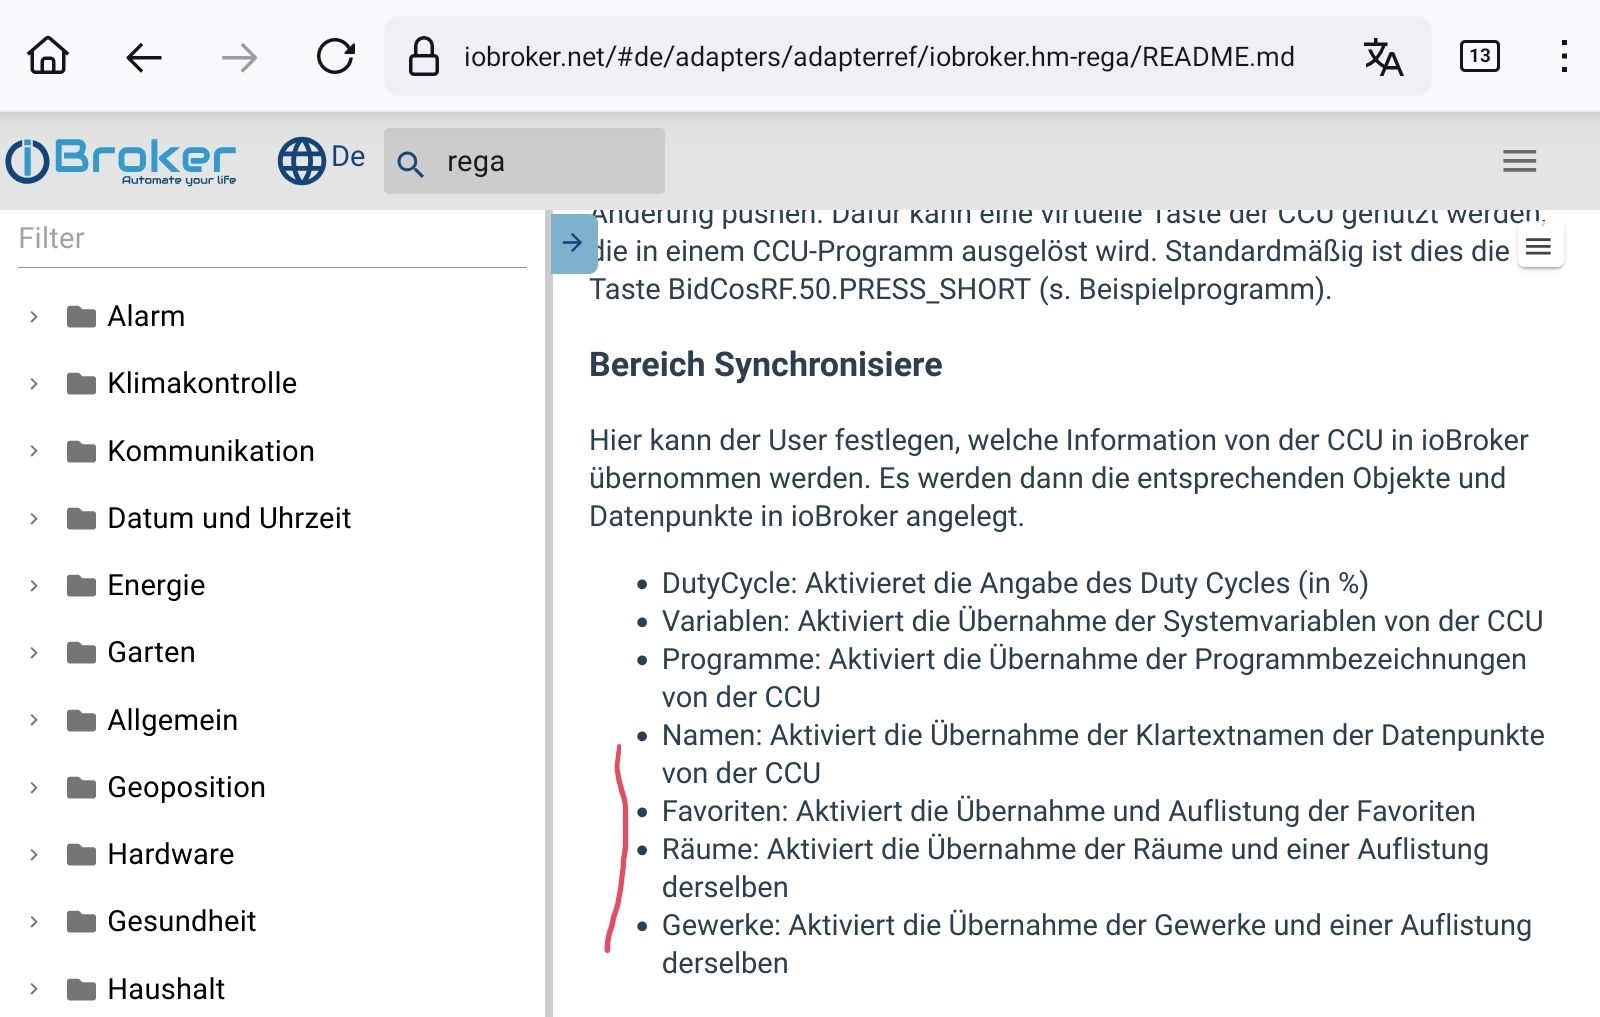Click the Haushalt folder icon
This screenshot has height=1017, width=1600.
click(x=81, y=989)
